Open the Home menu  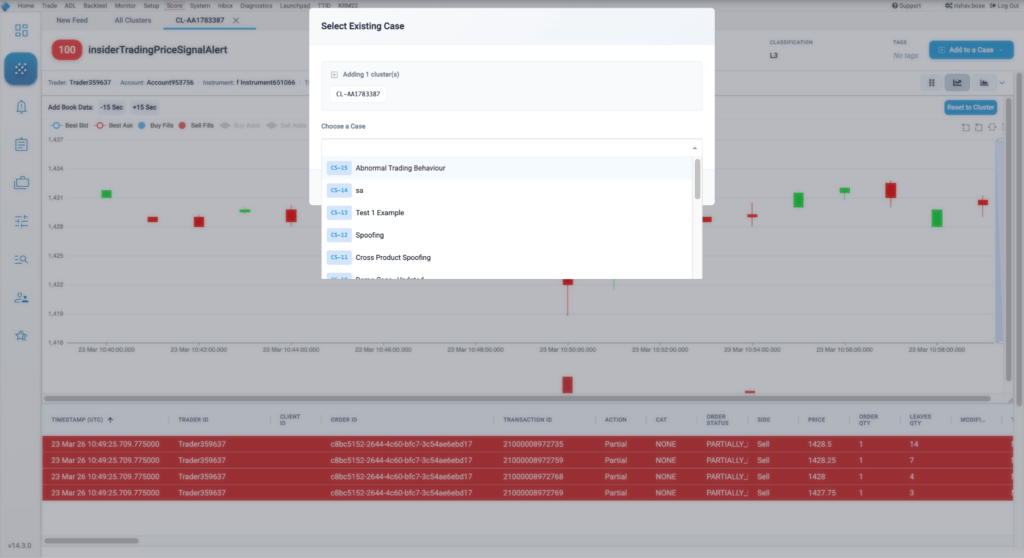tap(25, 5)
